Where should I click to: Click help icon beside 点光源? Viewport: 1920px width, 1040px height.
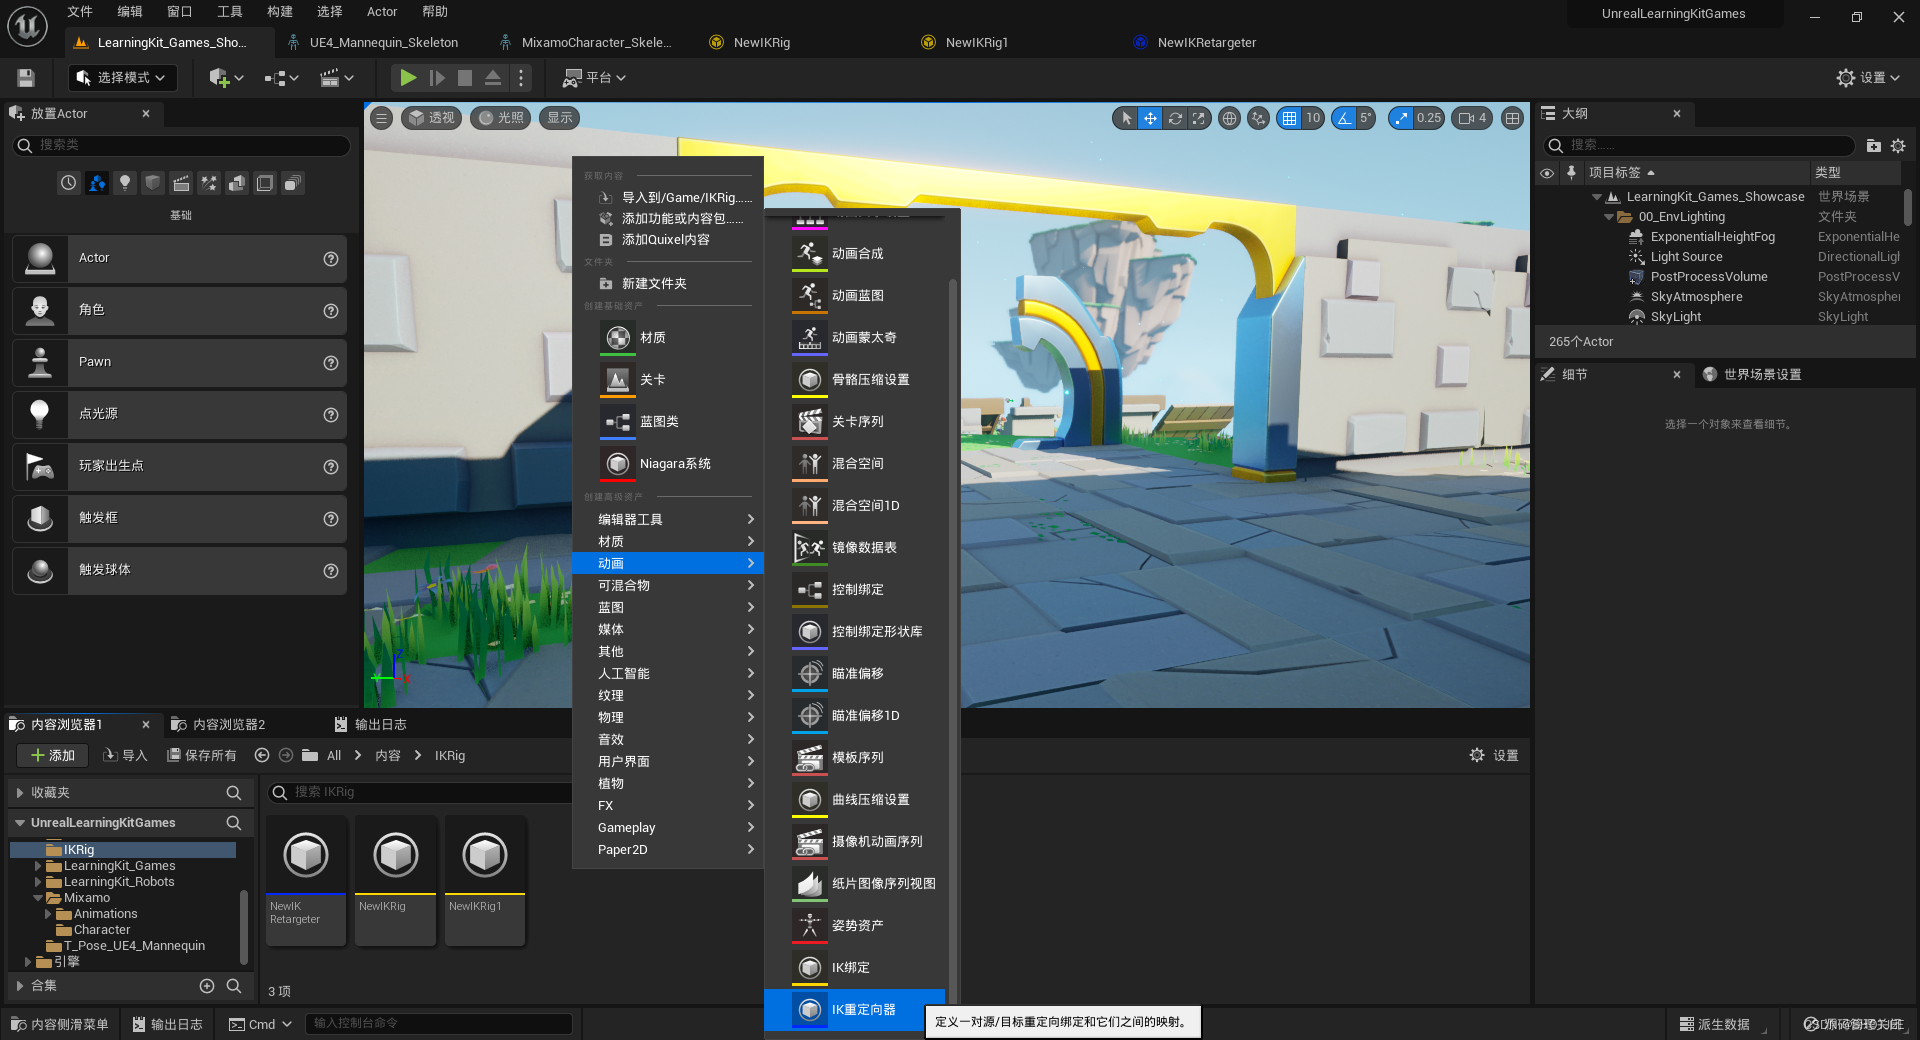pos(331,415)
